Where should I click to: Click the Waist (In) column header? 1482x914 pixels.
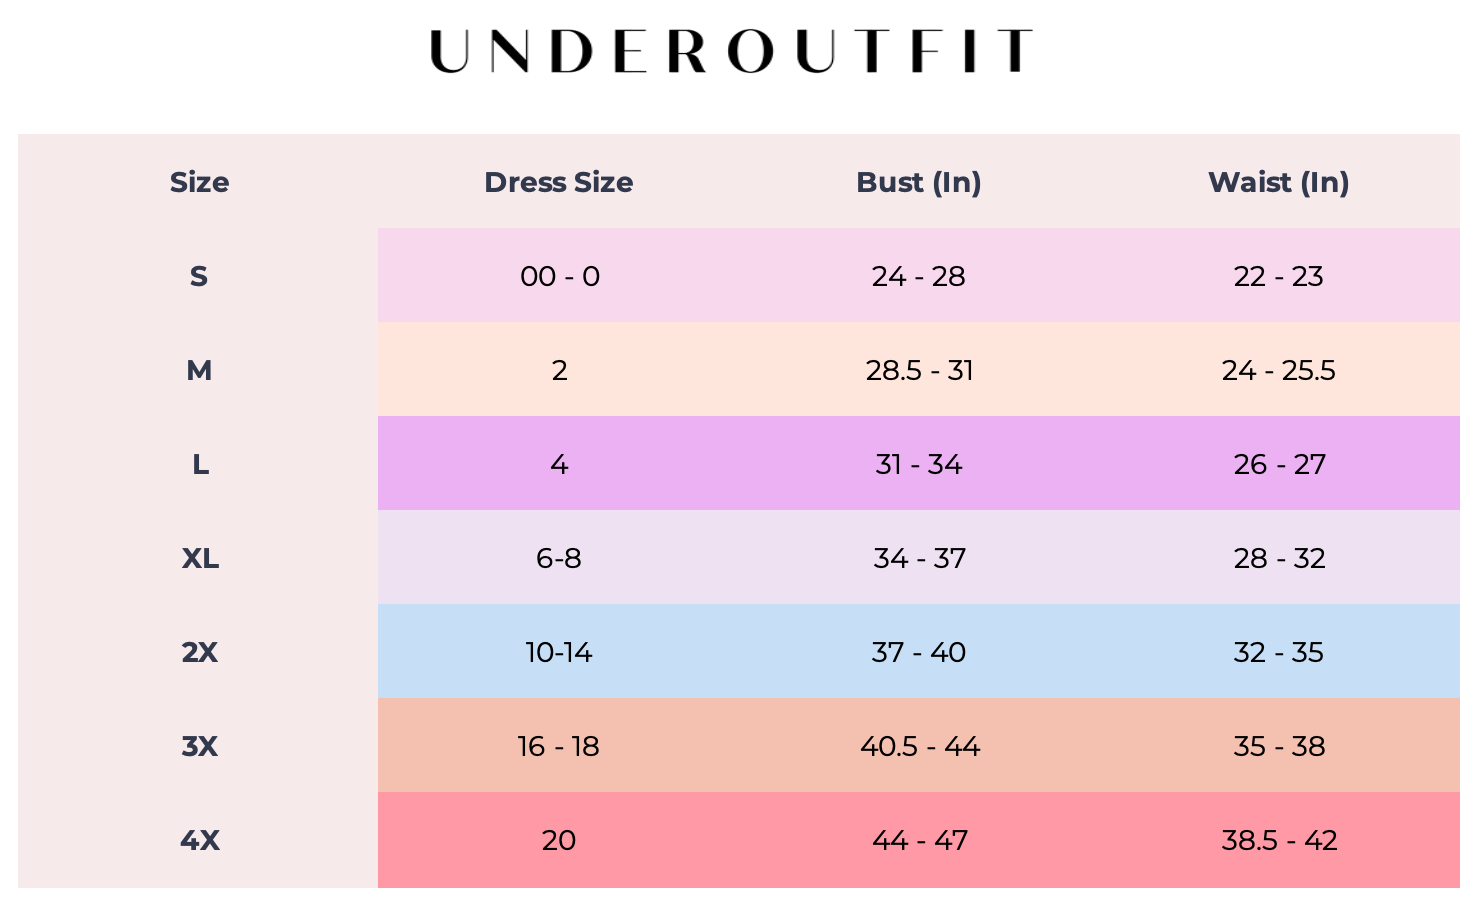coord(1278,182)
